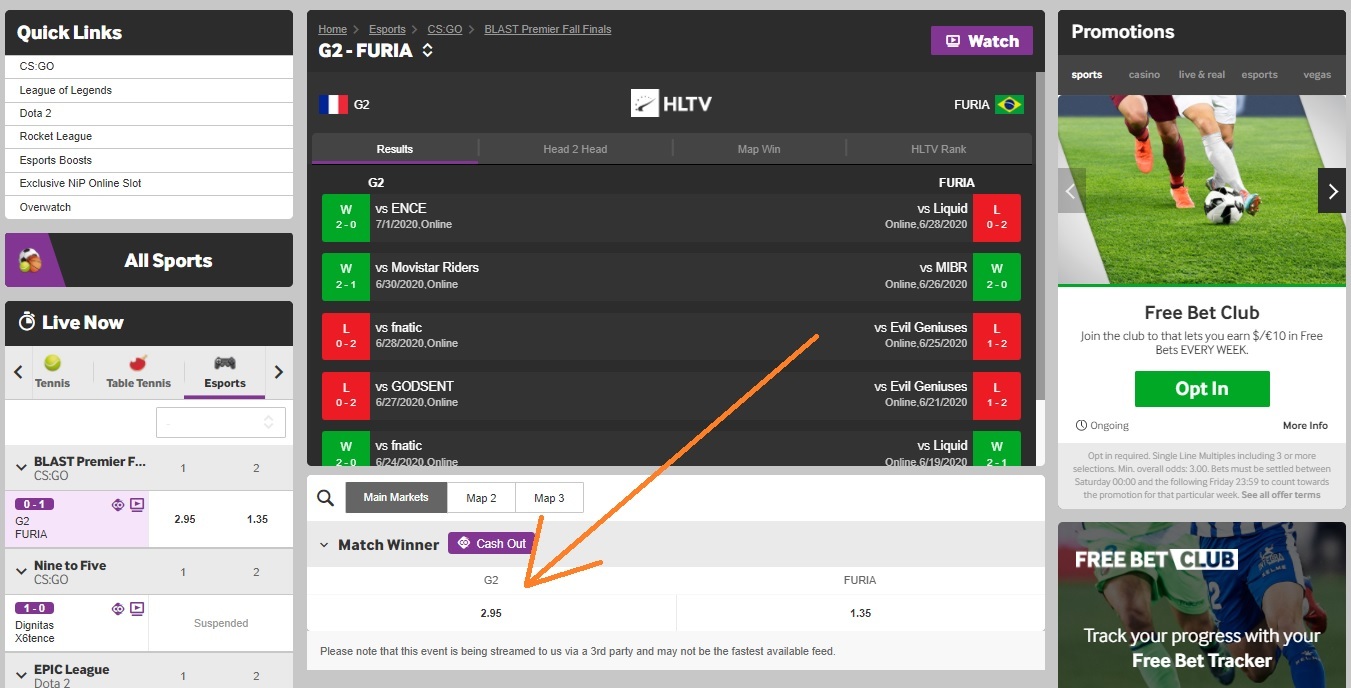Open Overwatch quick link
Image resolution: width=1351 pixels, height=688 pixels.
coord(149,207)
